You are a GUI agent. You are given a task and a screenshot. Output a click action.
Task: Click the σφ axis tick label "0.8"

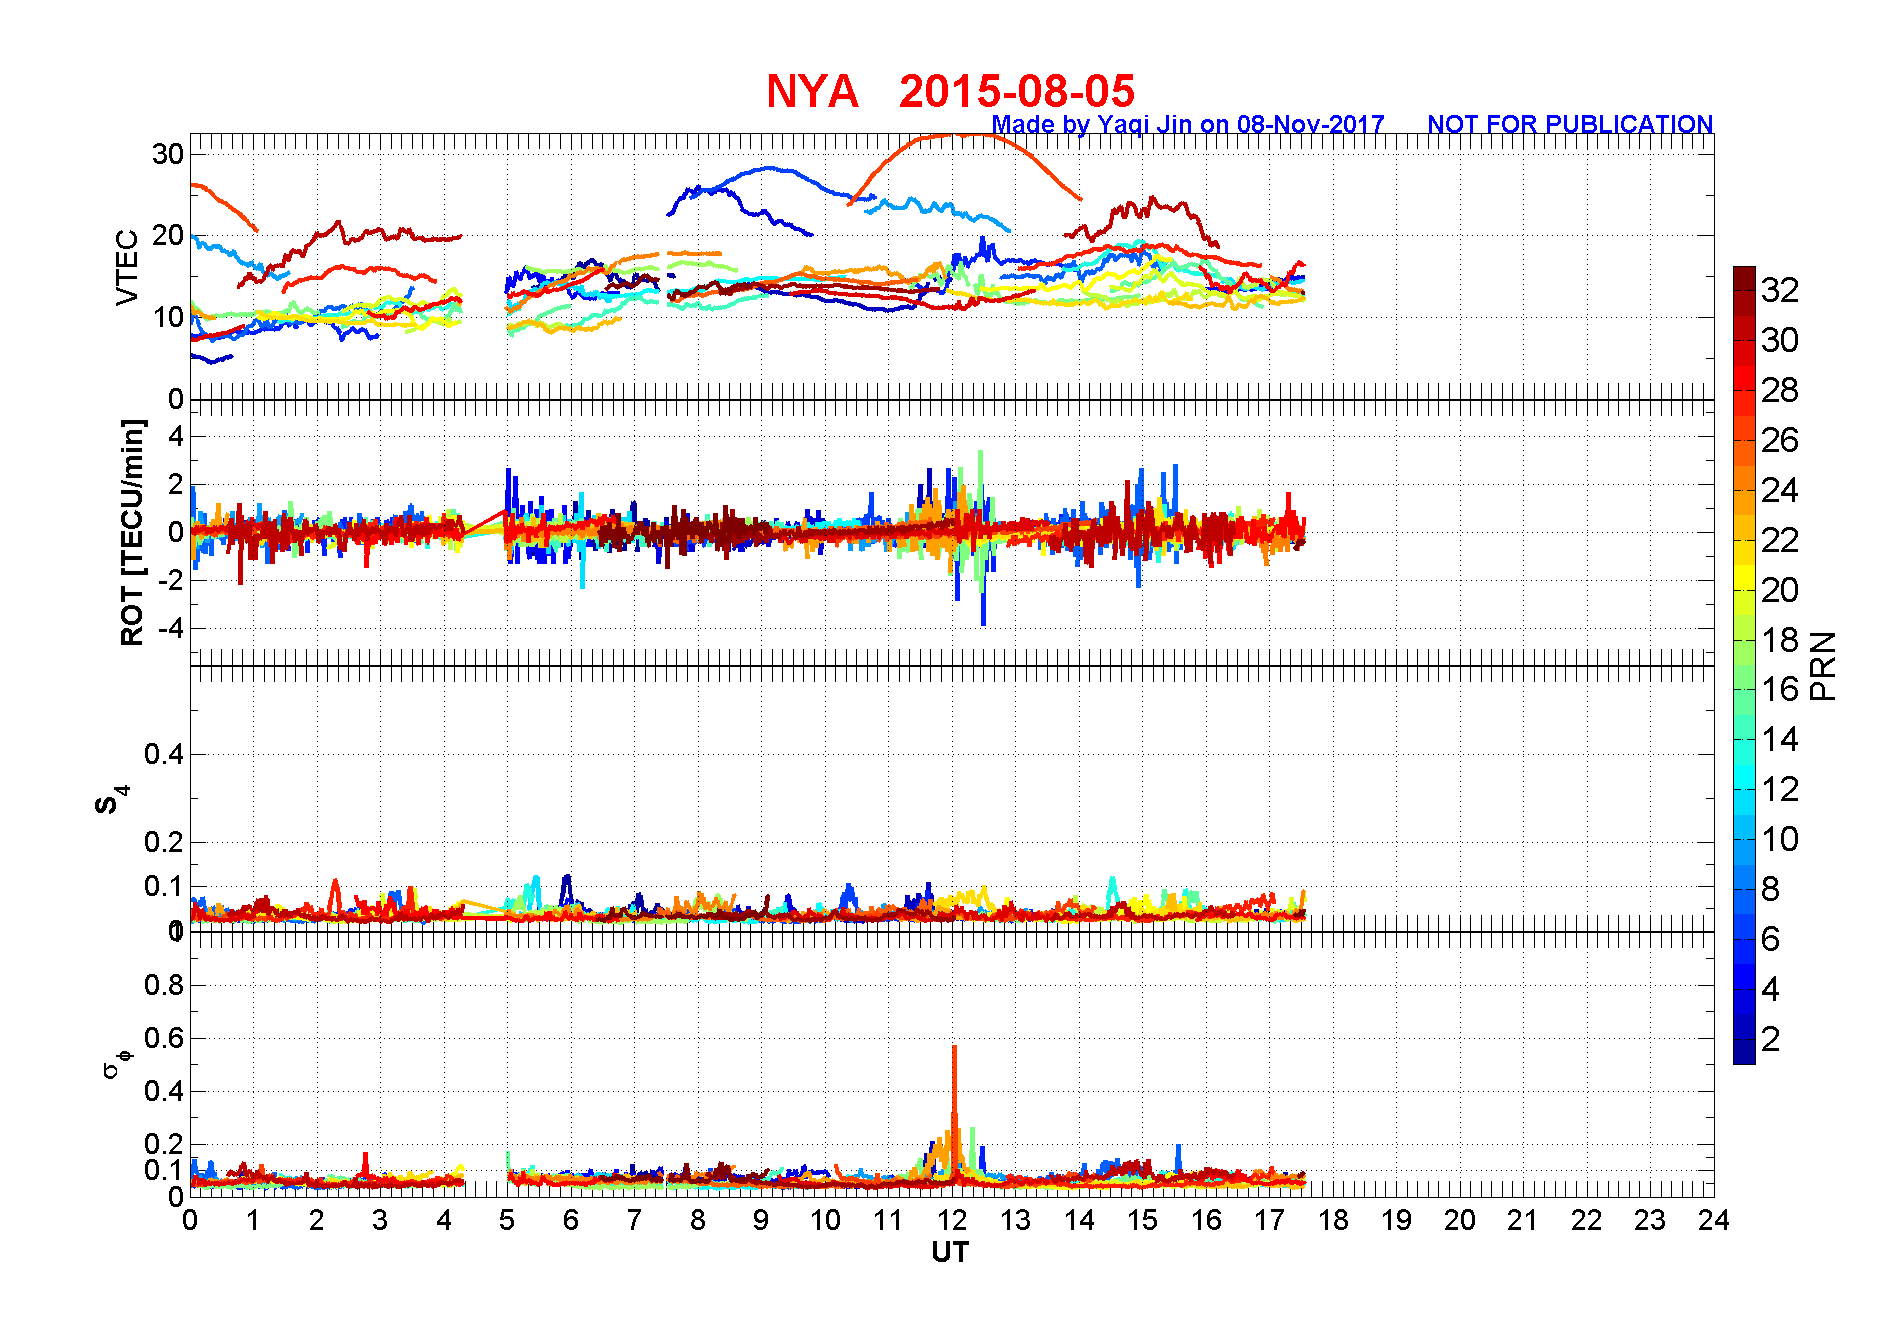pyautogui.click(x=164, y=985)
